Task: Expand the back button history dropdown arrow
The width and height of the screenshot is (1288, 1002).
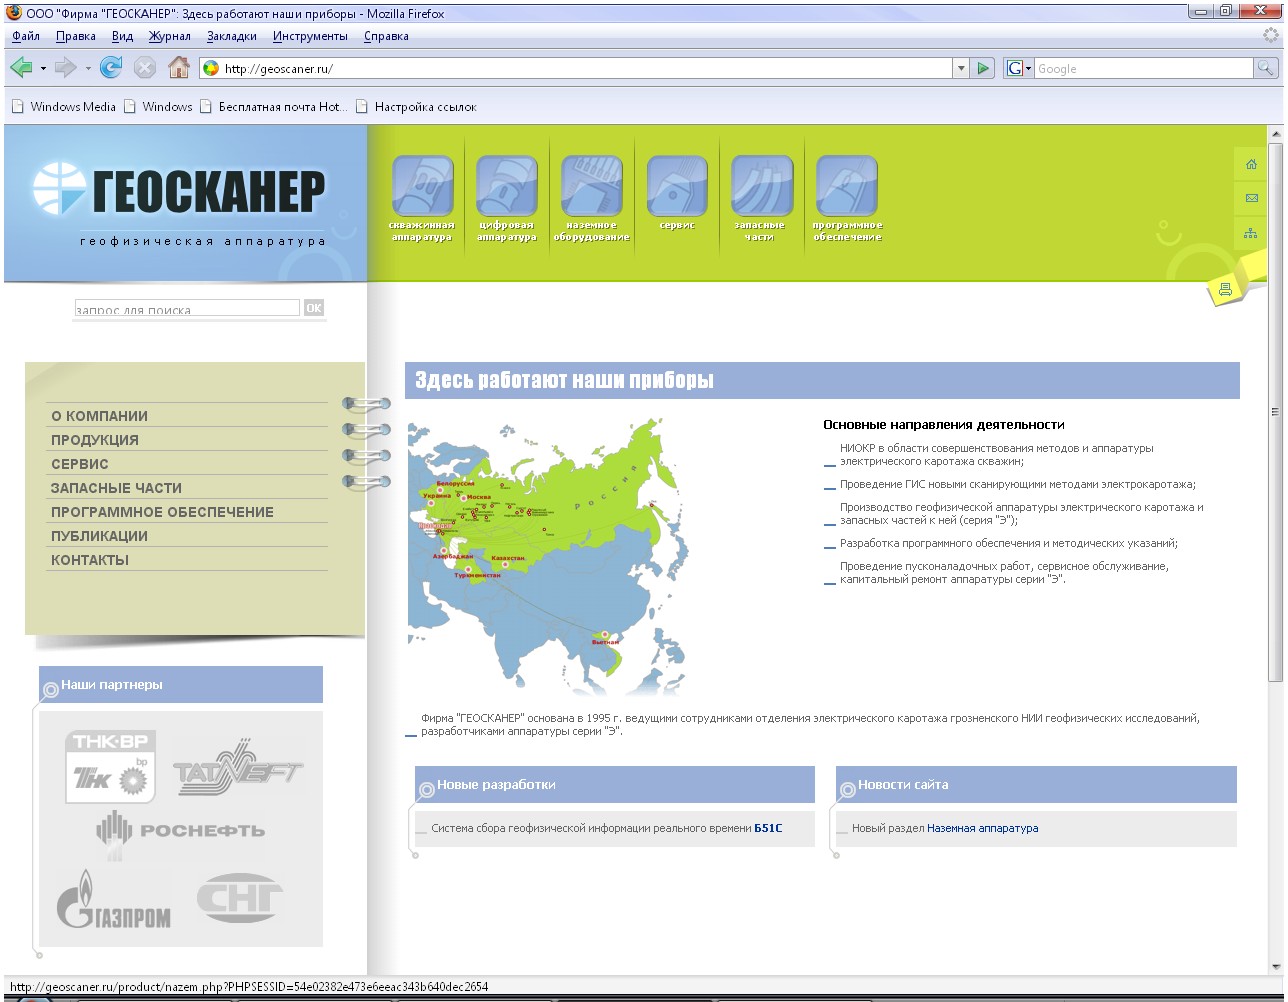Action: pyautogui.click(x=43, y=68)
